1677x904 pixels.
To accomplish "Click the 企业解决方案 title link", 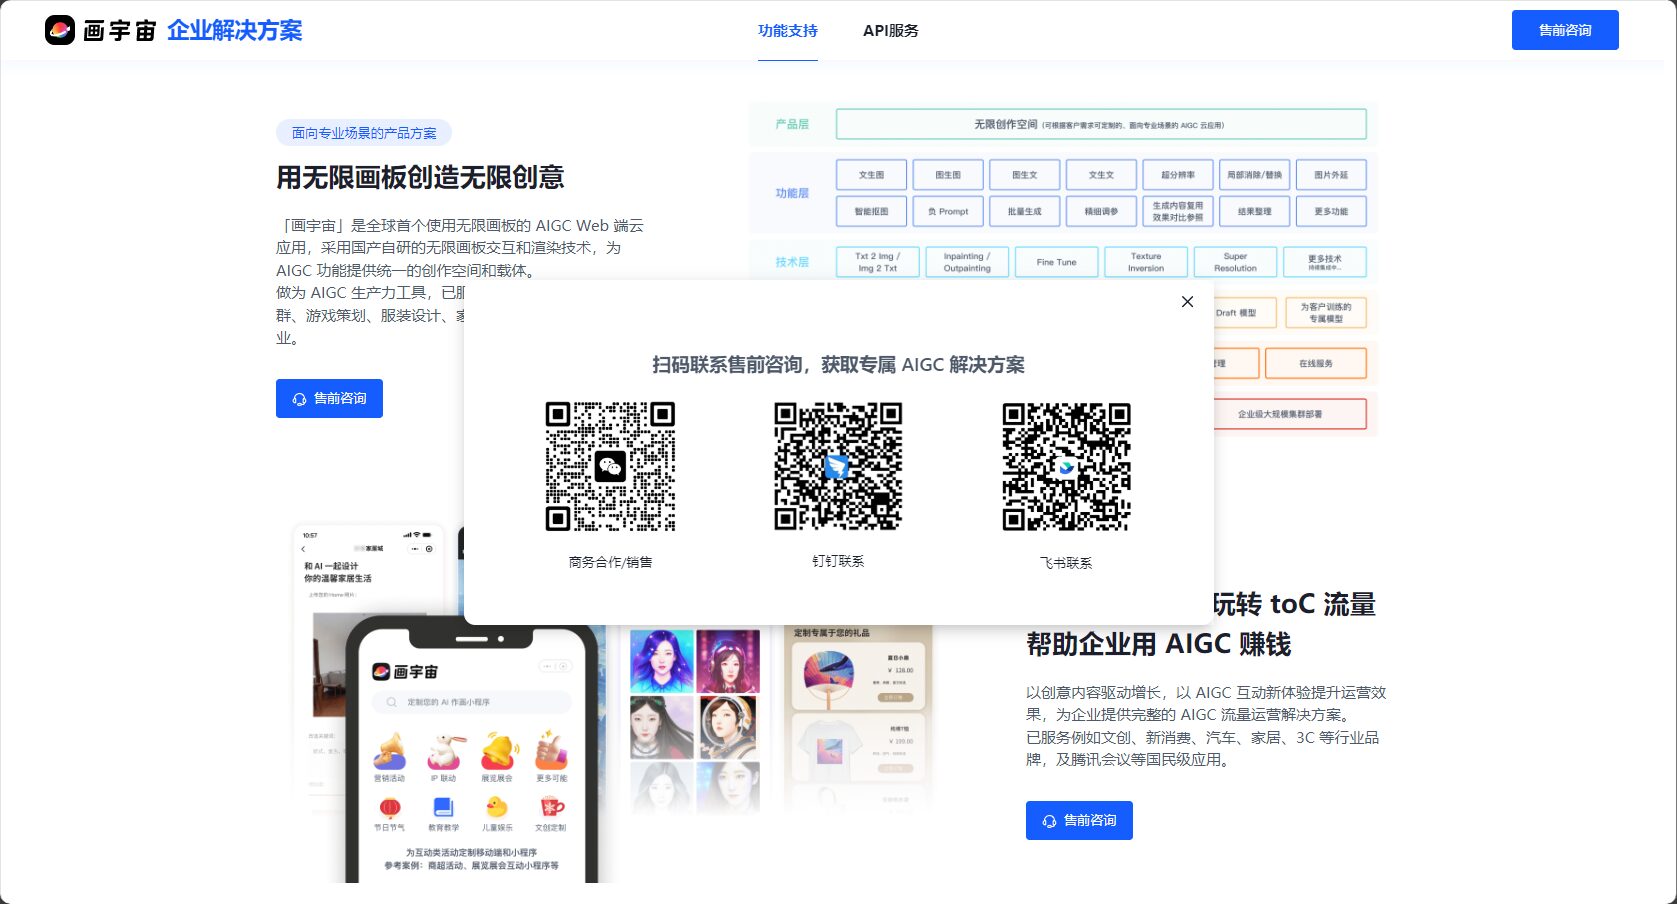I will point(235,30).
